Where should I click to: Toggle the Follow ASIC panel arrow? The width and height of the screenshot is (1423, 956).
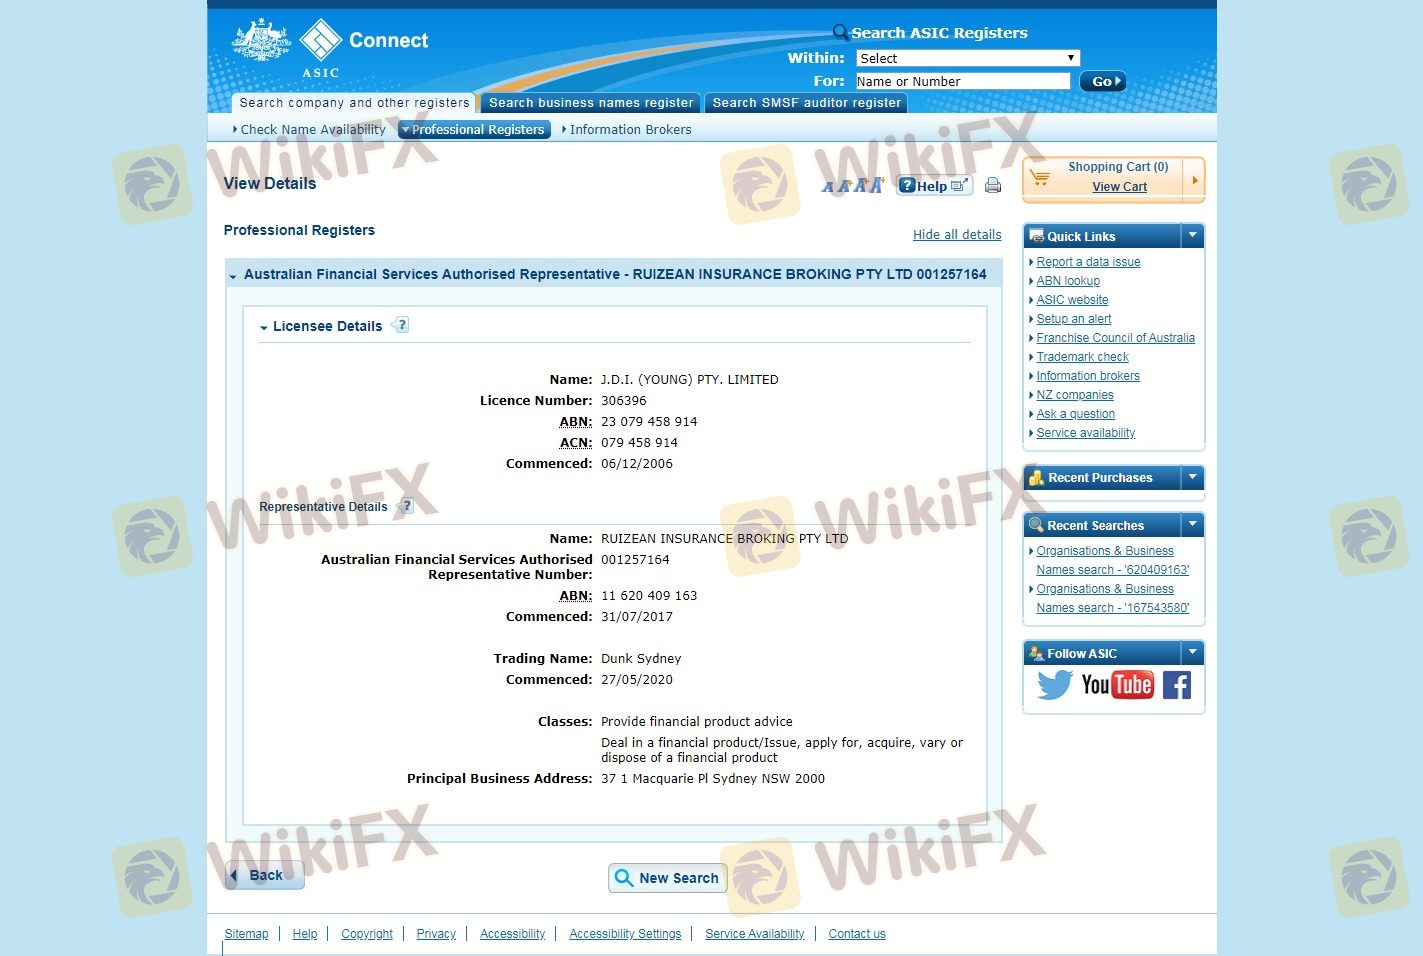(x=1192, y=653)
